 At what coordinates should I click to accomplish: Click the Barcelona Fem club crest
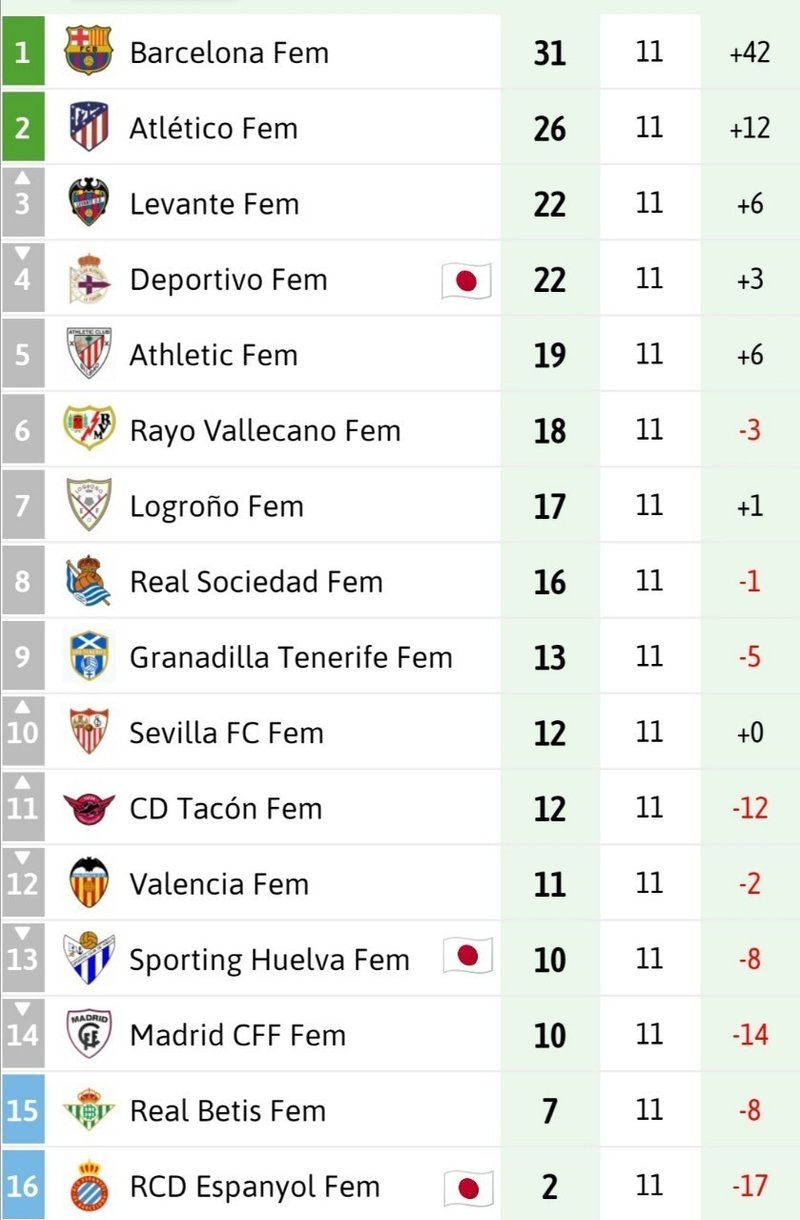[89, 51]
